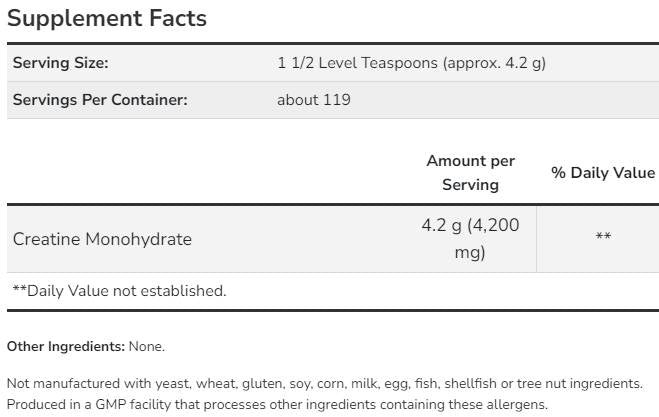
Task: Click the 'about 119' servings value
Action: [314, 100]
